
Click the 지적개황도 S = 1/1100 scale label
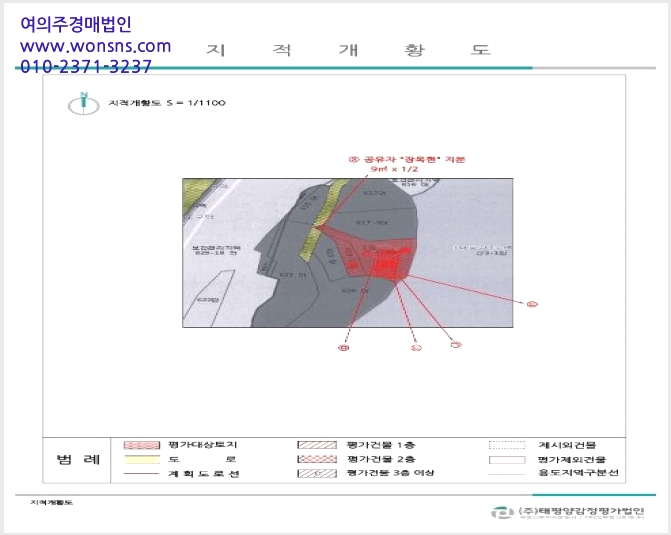click(167, 103)
